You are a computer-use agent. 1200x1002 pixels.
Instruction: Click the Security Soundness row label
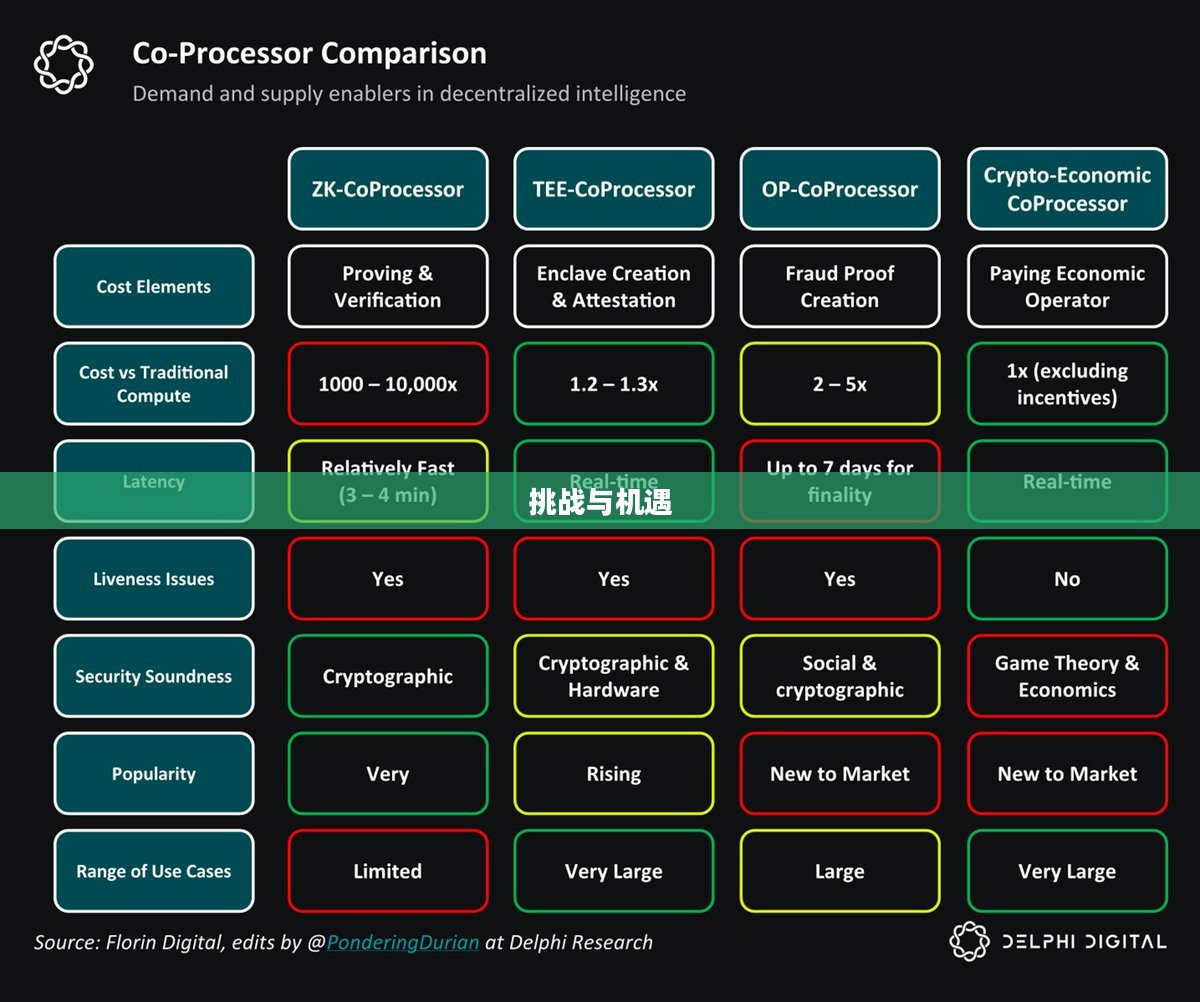point(154,676)
